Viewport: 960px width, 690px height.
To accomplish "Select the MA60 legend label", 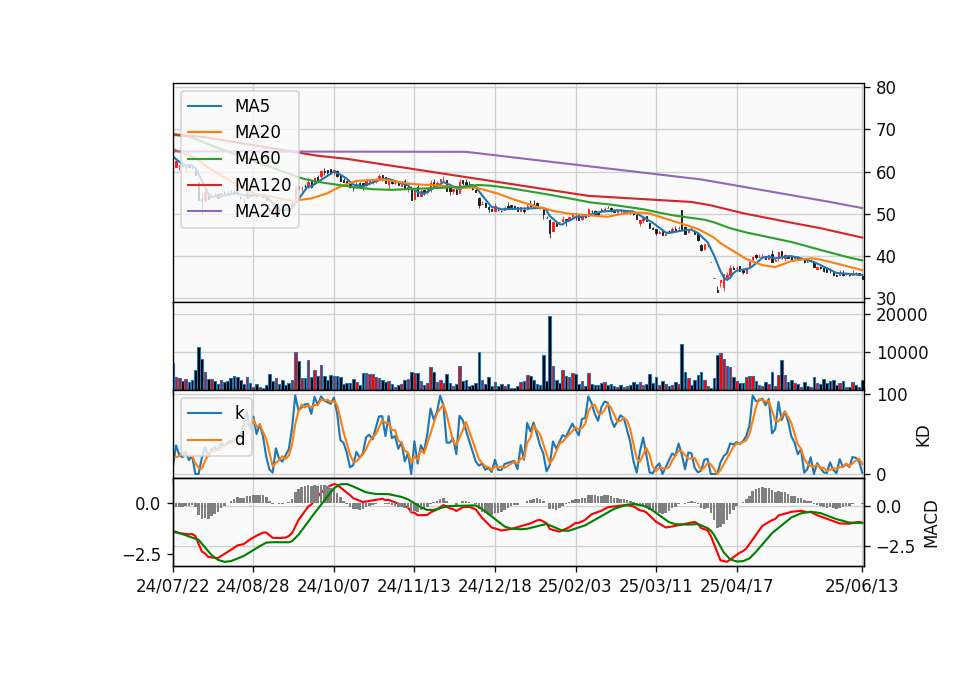I will coord(257,158).
